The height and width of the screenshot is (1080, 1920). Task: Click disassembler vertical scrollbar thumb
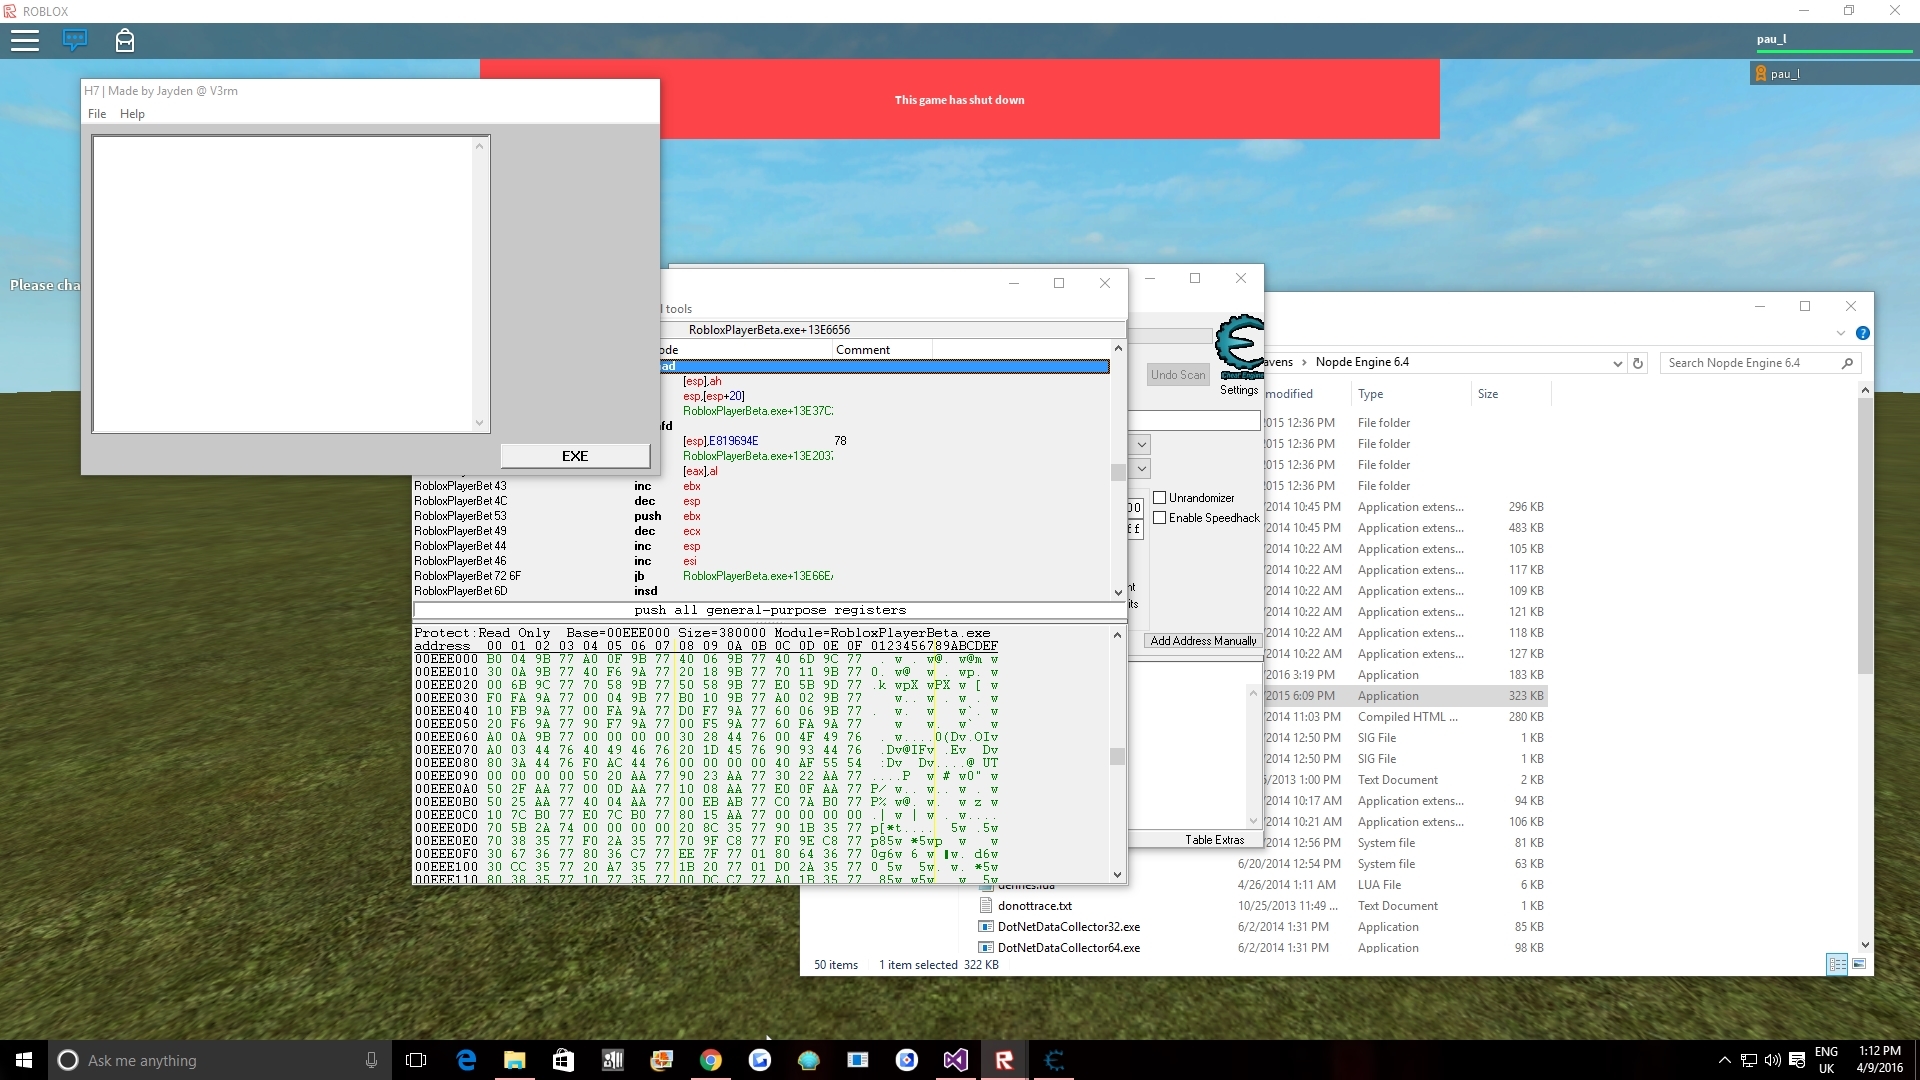pyautogui.click(x=1118, y=471)
